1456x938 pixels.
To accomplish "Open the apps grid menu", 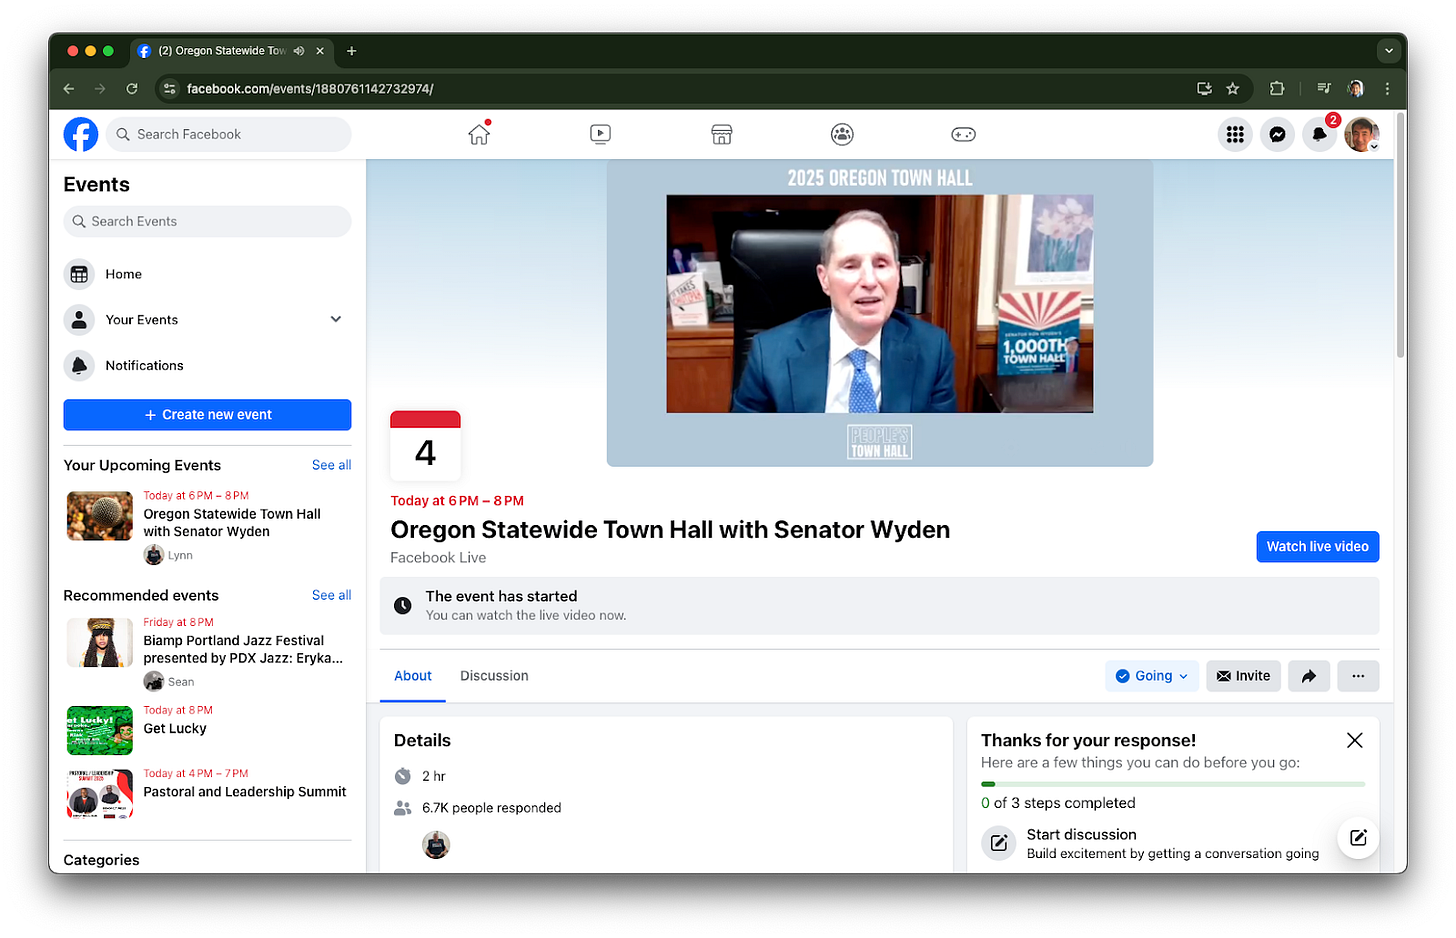I will pos(1235,134).
